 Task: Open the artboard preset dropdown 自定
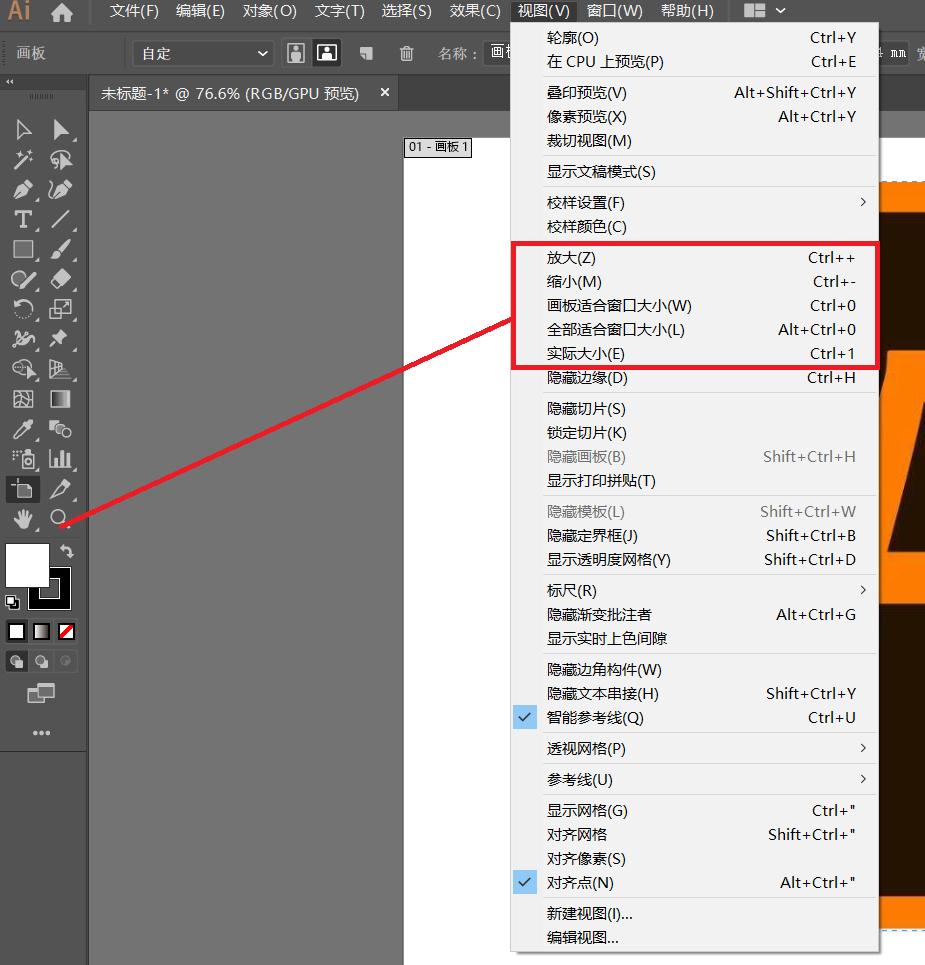[204, 54]
